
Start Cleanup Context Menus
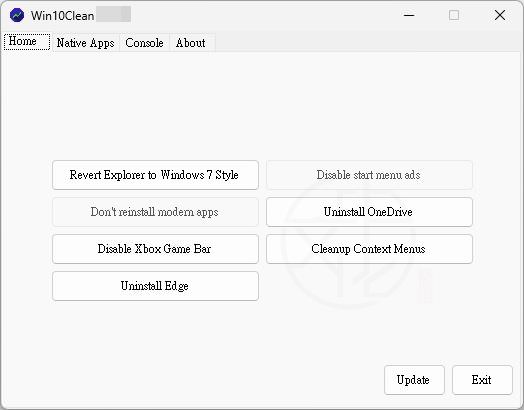pyautogui.click(x=369, y=249)
